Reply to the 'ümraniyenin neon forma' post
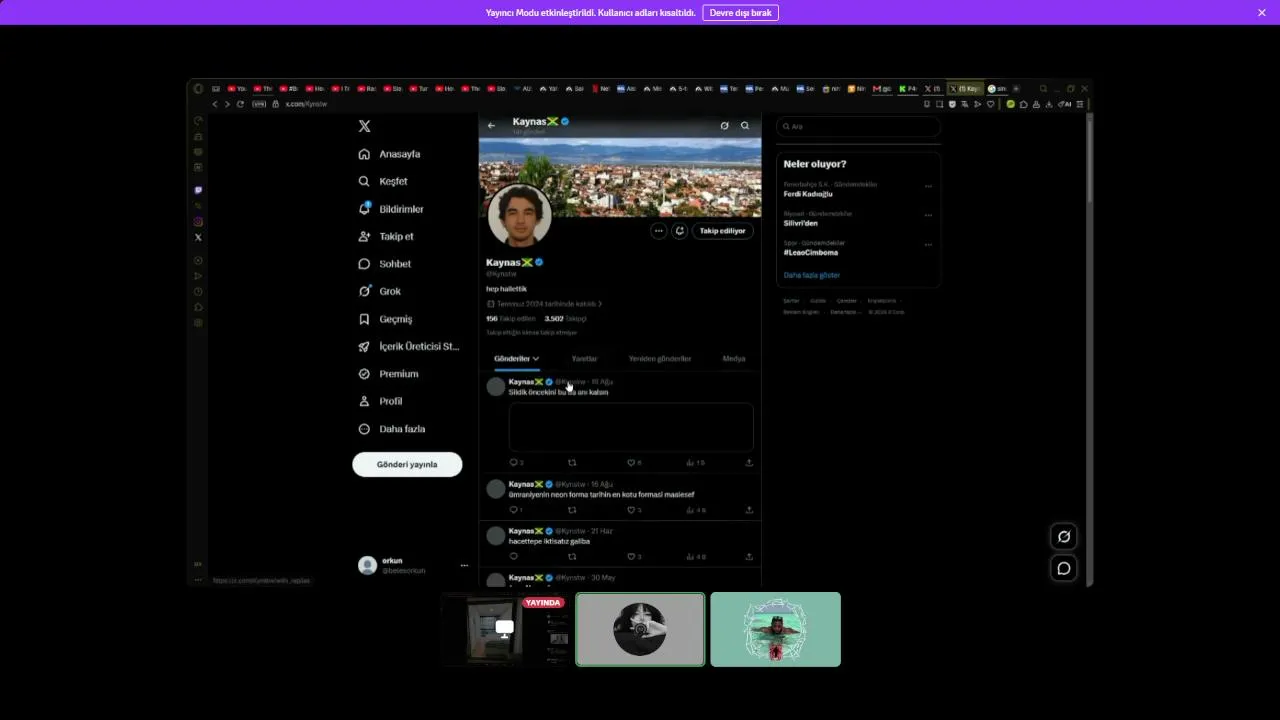 514,510
